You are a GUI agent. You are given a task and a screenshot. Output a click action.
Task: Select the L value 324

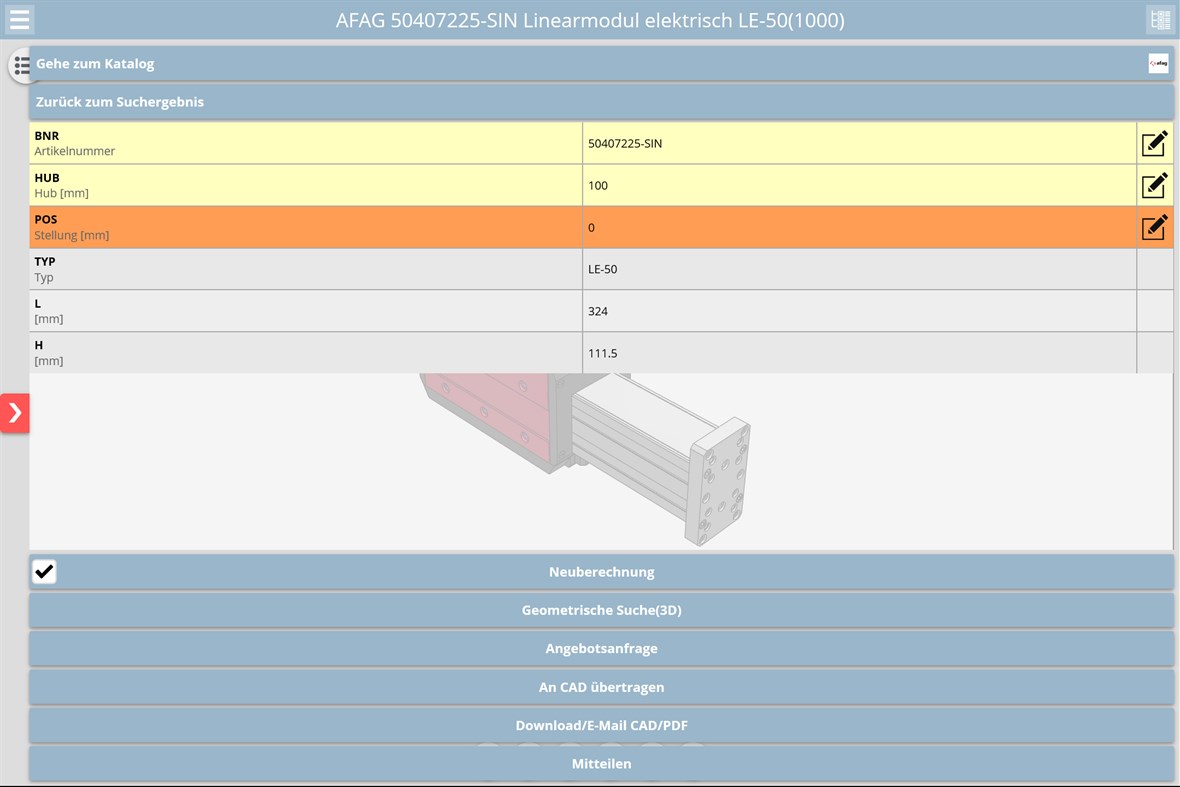(x=598, y=311)
